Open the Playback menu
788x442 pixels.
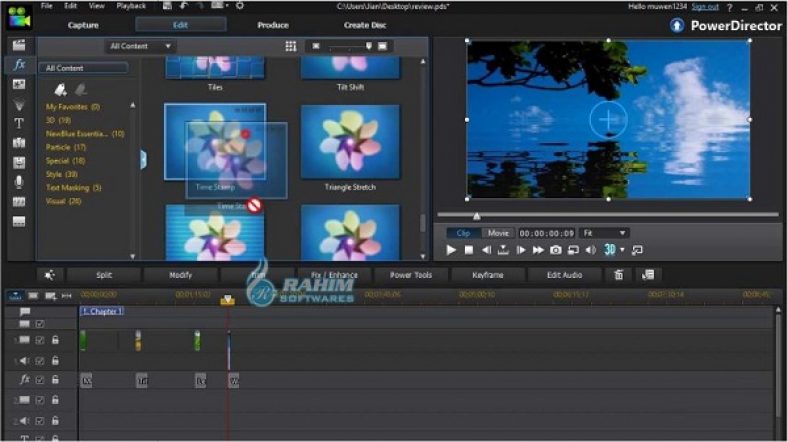131,6
